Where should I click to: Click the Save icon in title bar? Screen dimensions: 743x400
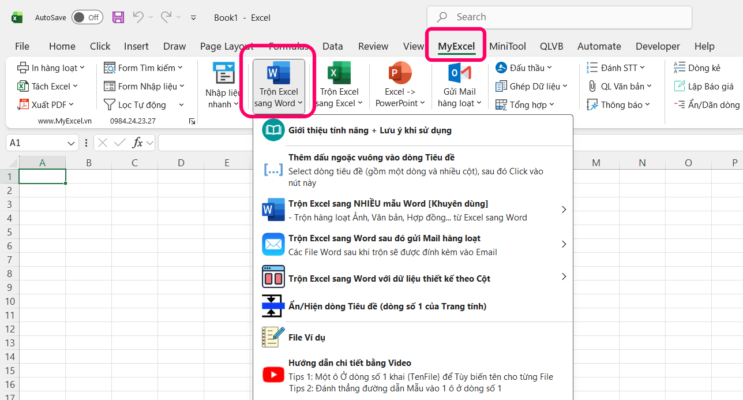pyautogui.click(x=118, y=17)
